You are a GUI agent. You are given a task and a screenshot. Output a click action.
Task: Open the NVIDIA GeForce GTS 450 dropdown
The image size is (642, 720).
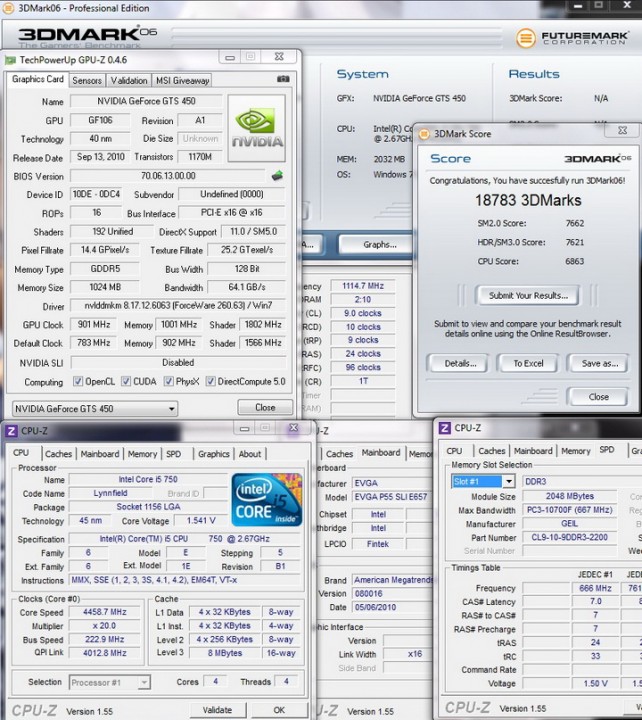point(95,408)
